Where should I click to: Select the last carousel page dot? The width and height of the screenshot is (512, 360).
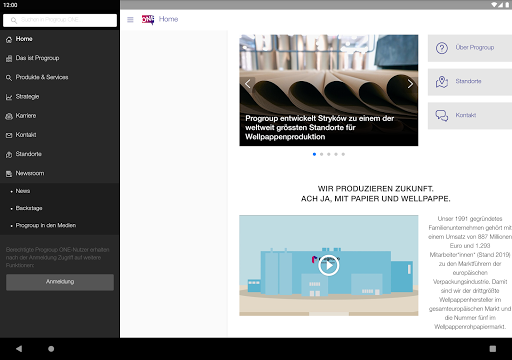[343, 154]
